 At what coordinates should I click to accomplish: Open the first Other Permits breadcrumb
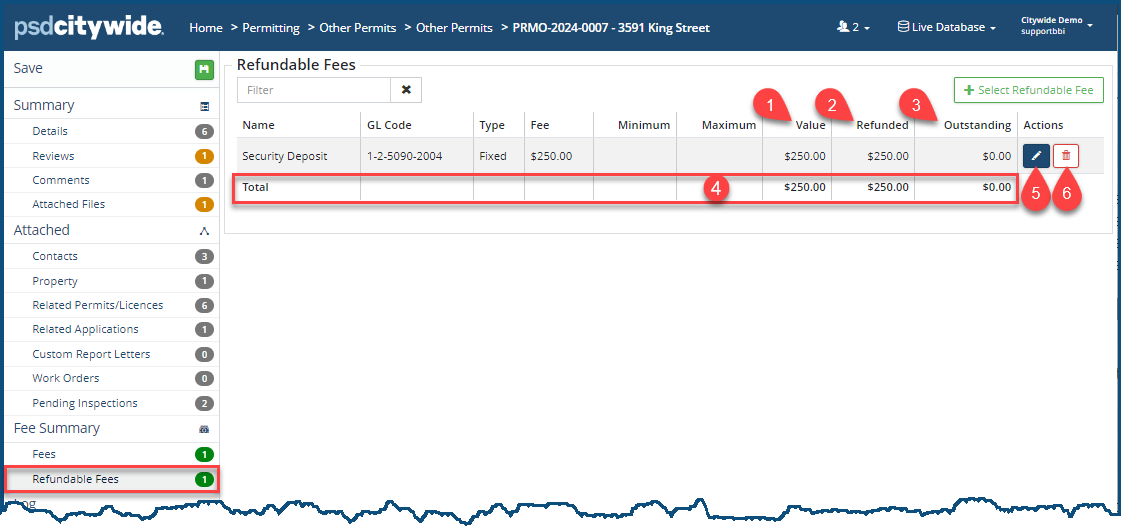[357, 28]
